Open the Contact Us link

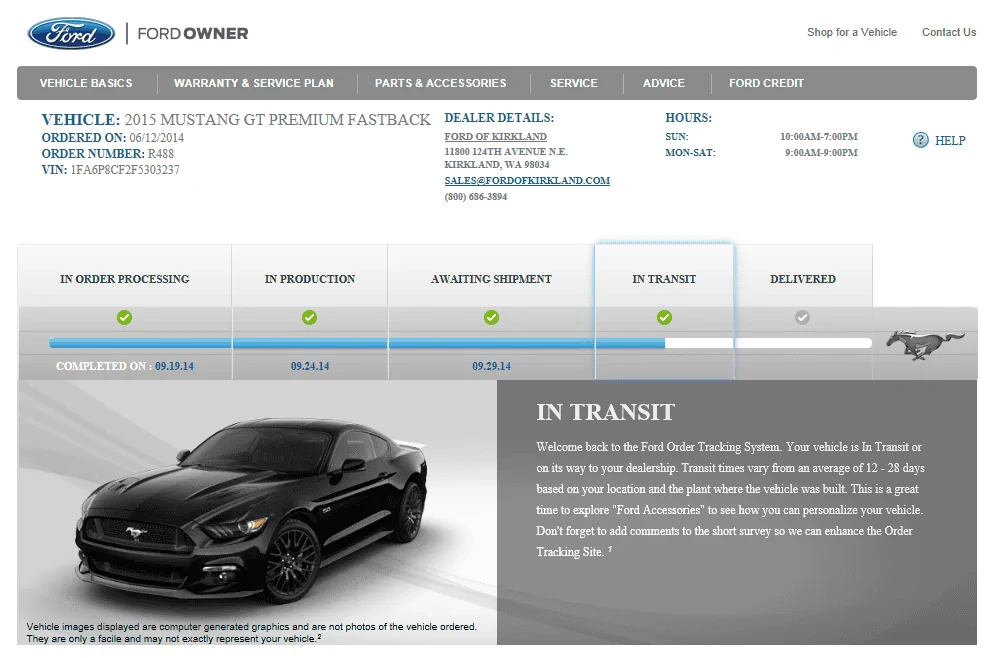point(949,32)
